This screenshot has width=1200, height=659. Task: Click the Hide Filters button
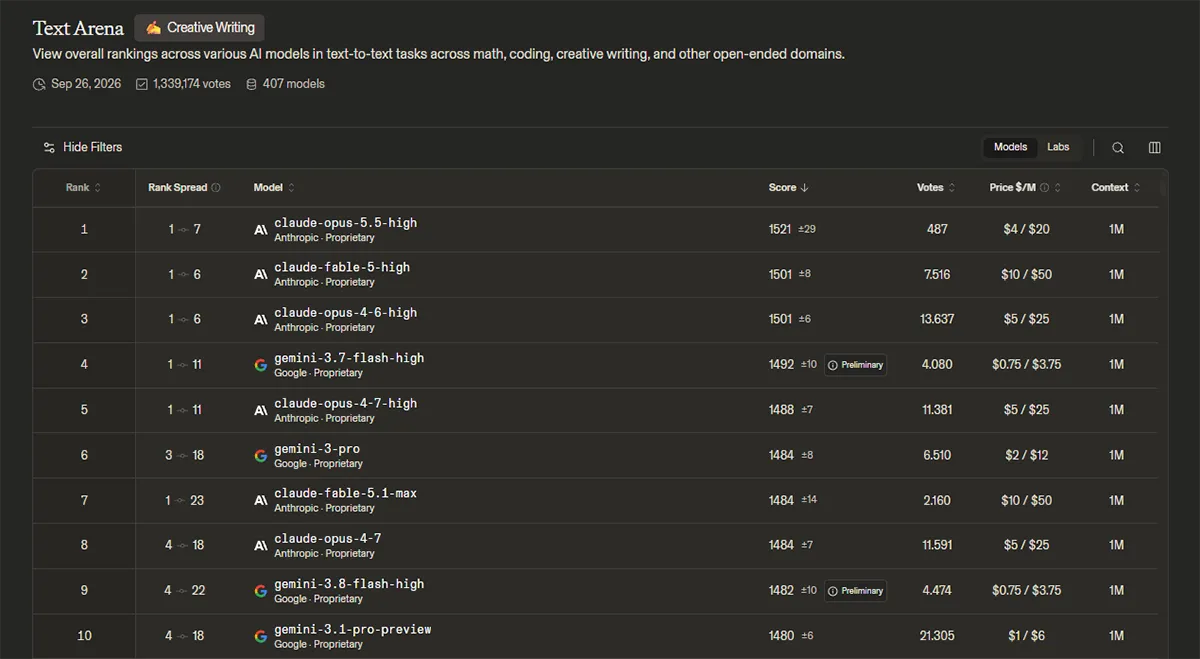pyautogui.click(x=82, y=147)
